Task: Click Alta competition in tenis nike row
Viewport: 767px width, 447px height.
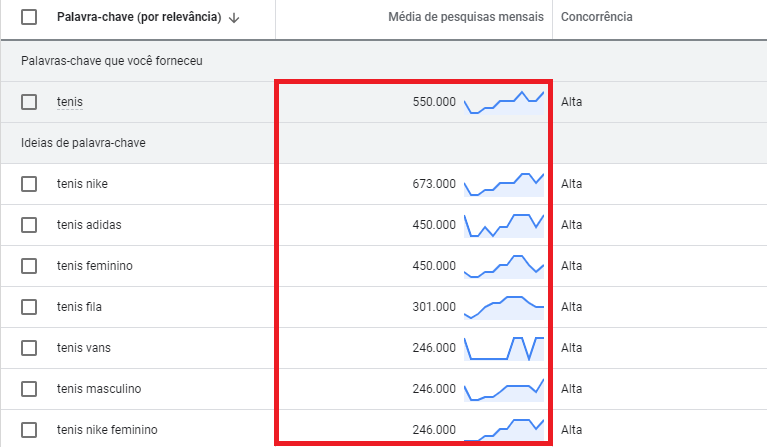Action: pyautogui.click(x=571, y=184)
